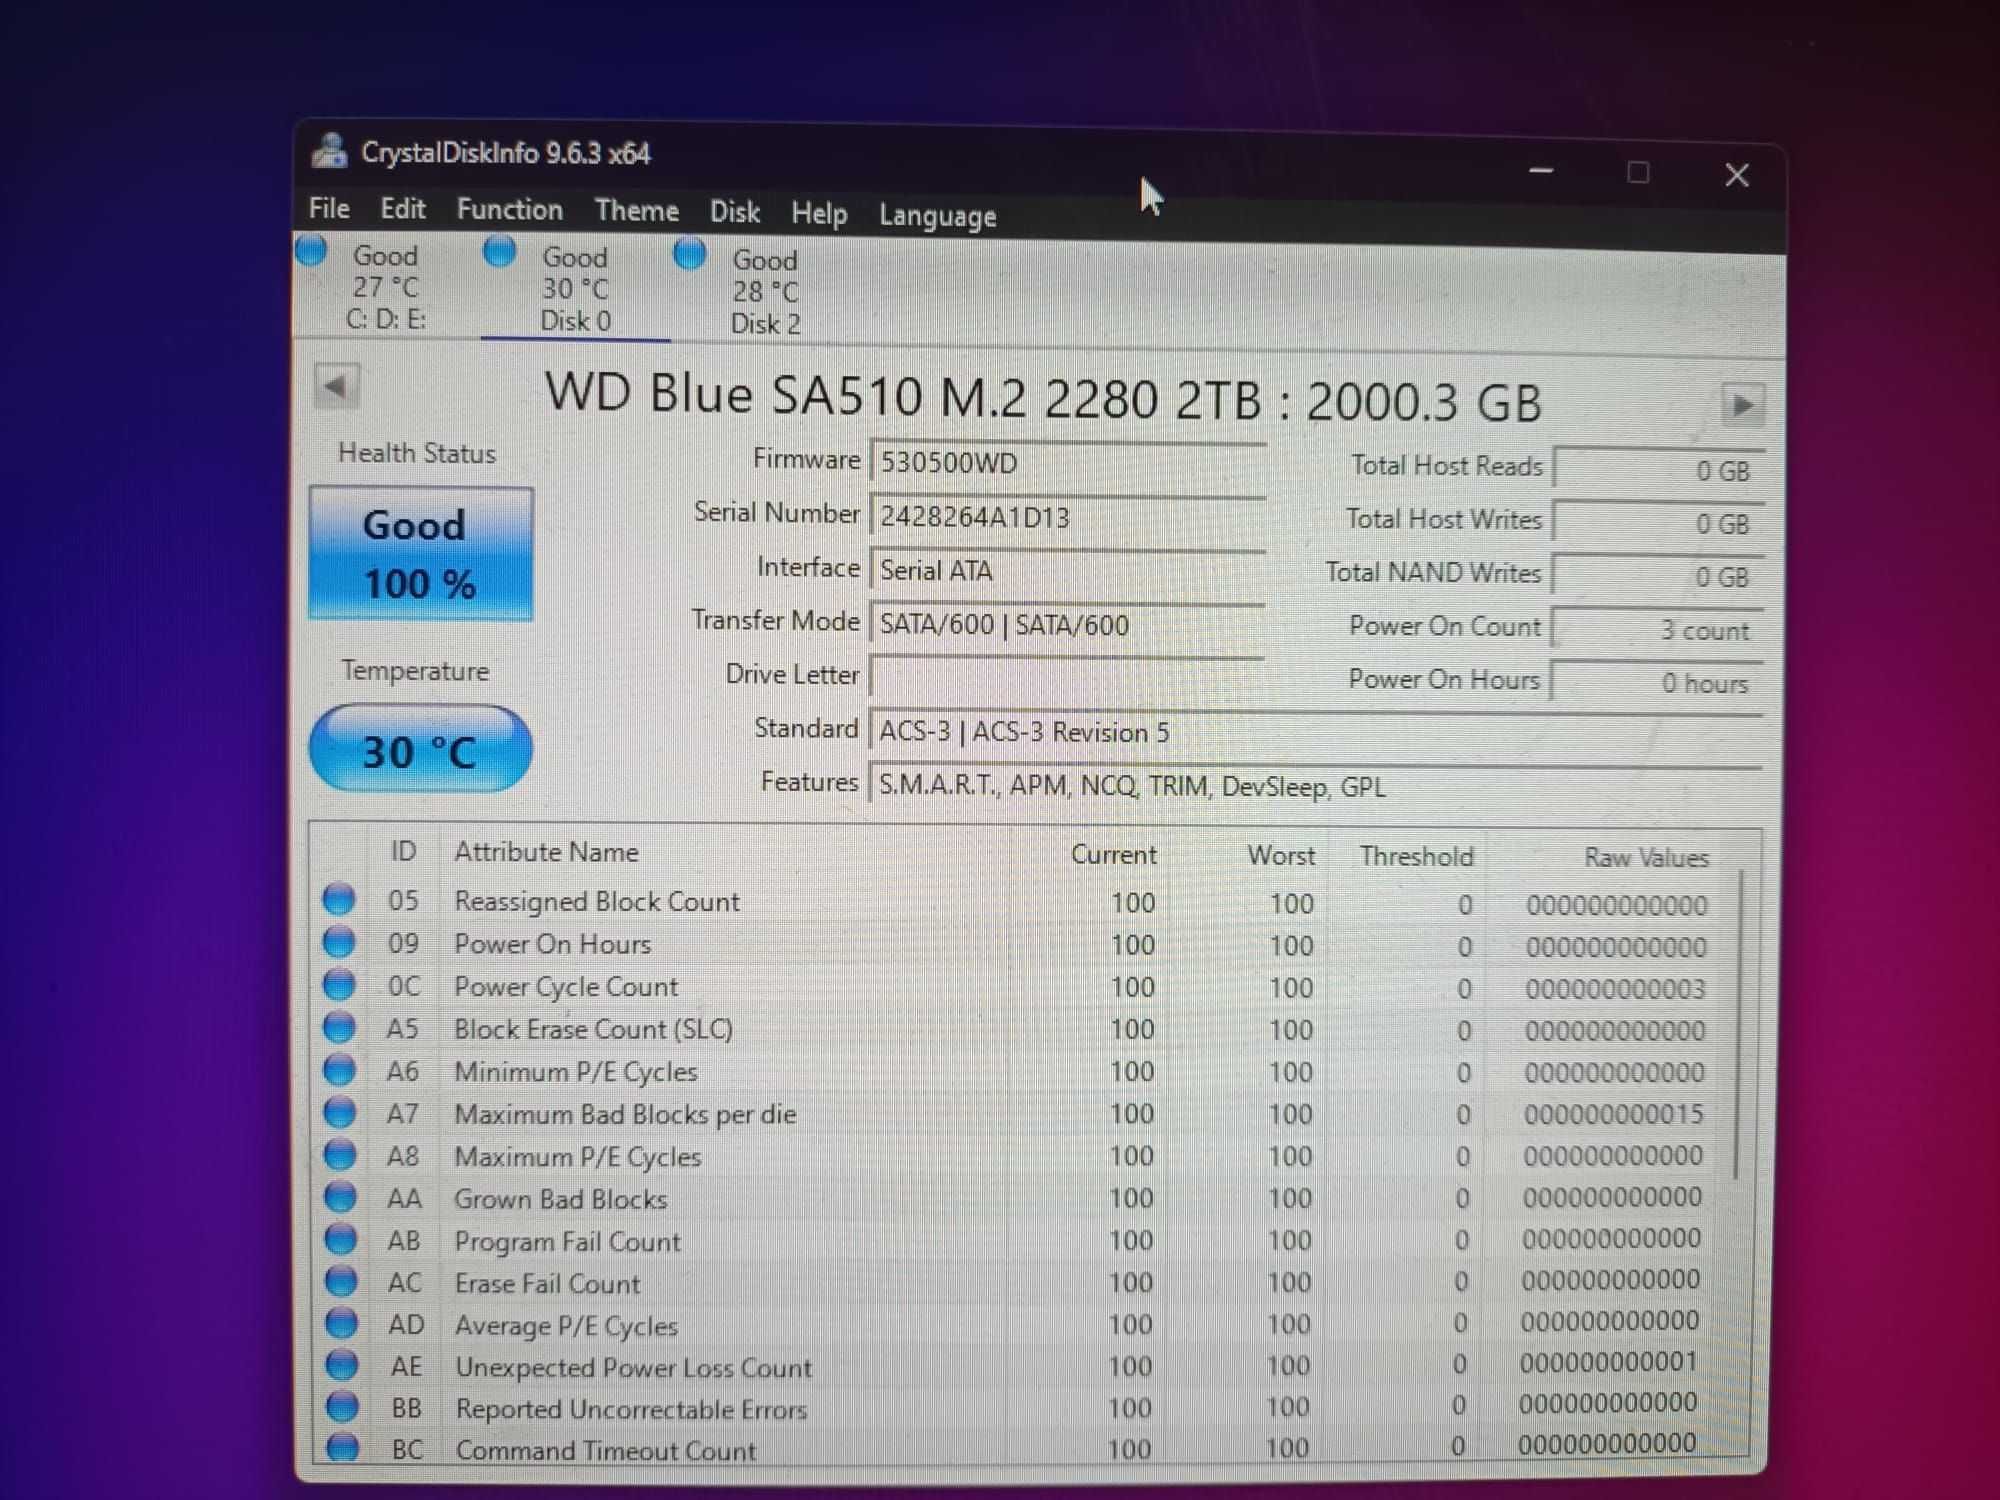Screen dimensions: 2000x1500
Task: Select the 'Power Cycle Count' attribute name
Action: 566,987
